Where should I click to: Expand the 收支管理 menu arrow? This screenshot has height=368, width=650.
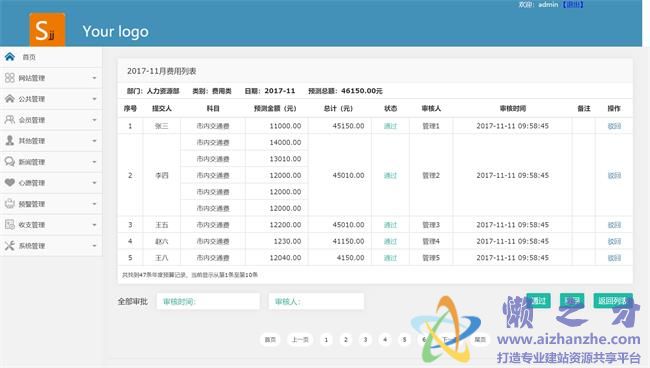[94, 225]
